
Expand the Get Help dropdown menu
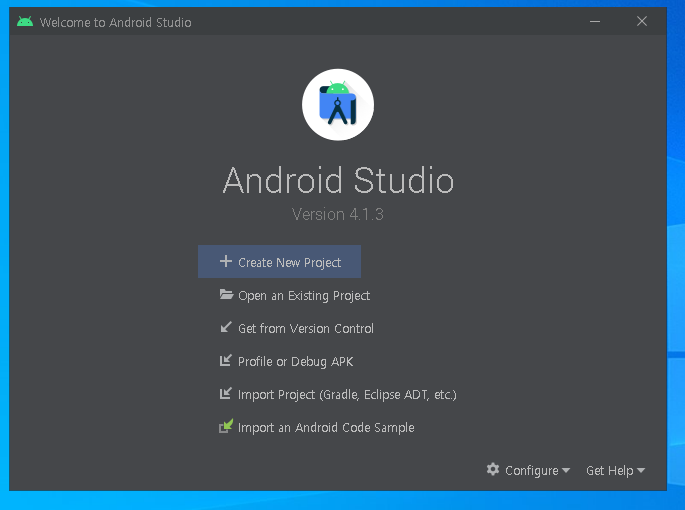click(x=616, y=470)
